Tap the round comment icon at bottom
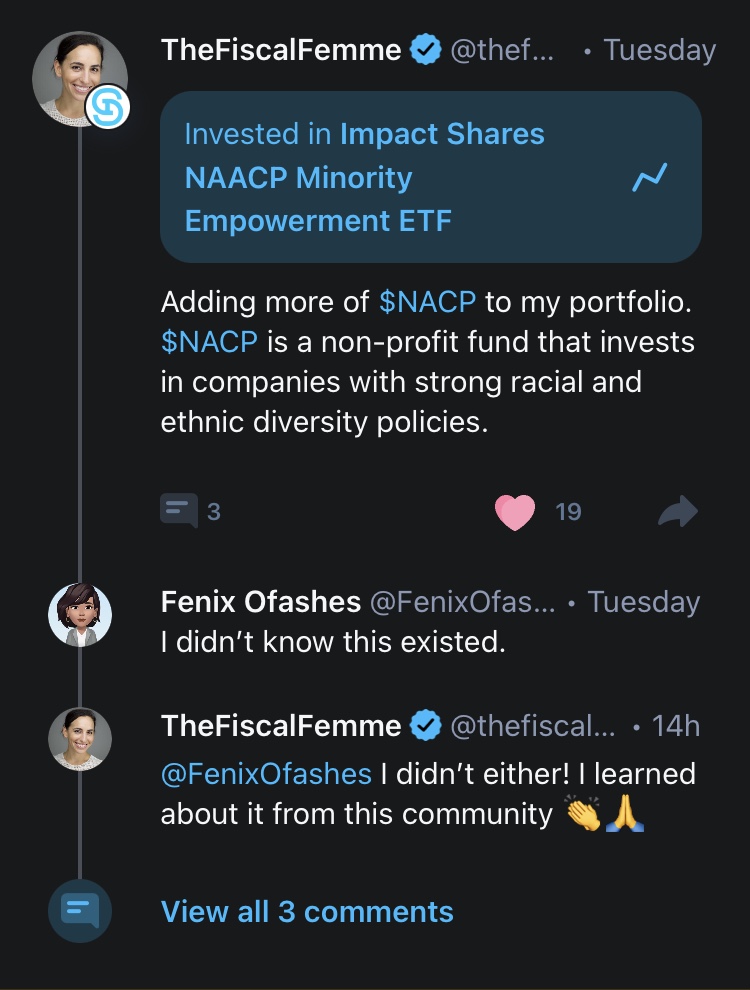The width and height of the screenshot is (750, 990). 80,910
